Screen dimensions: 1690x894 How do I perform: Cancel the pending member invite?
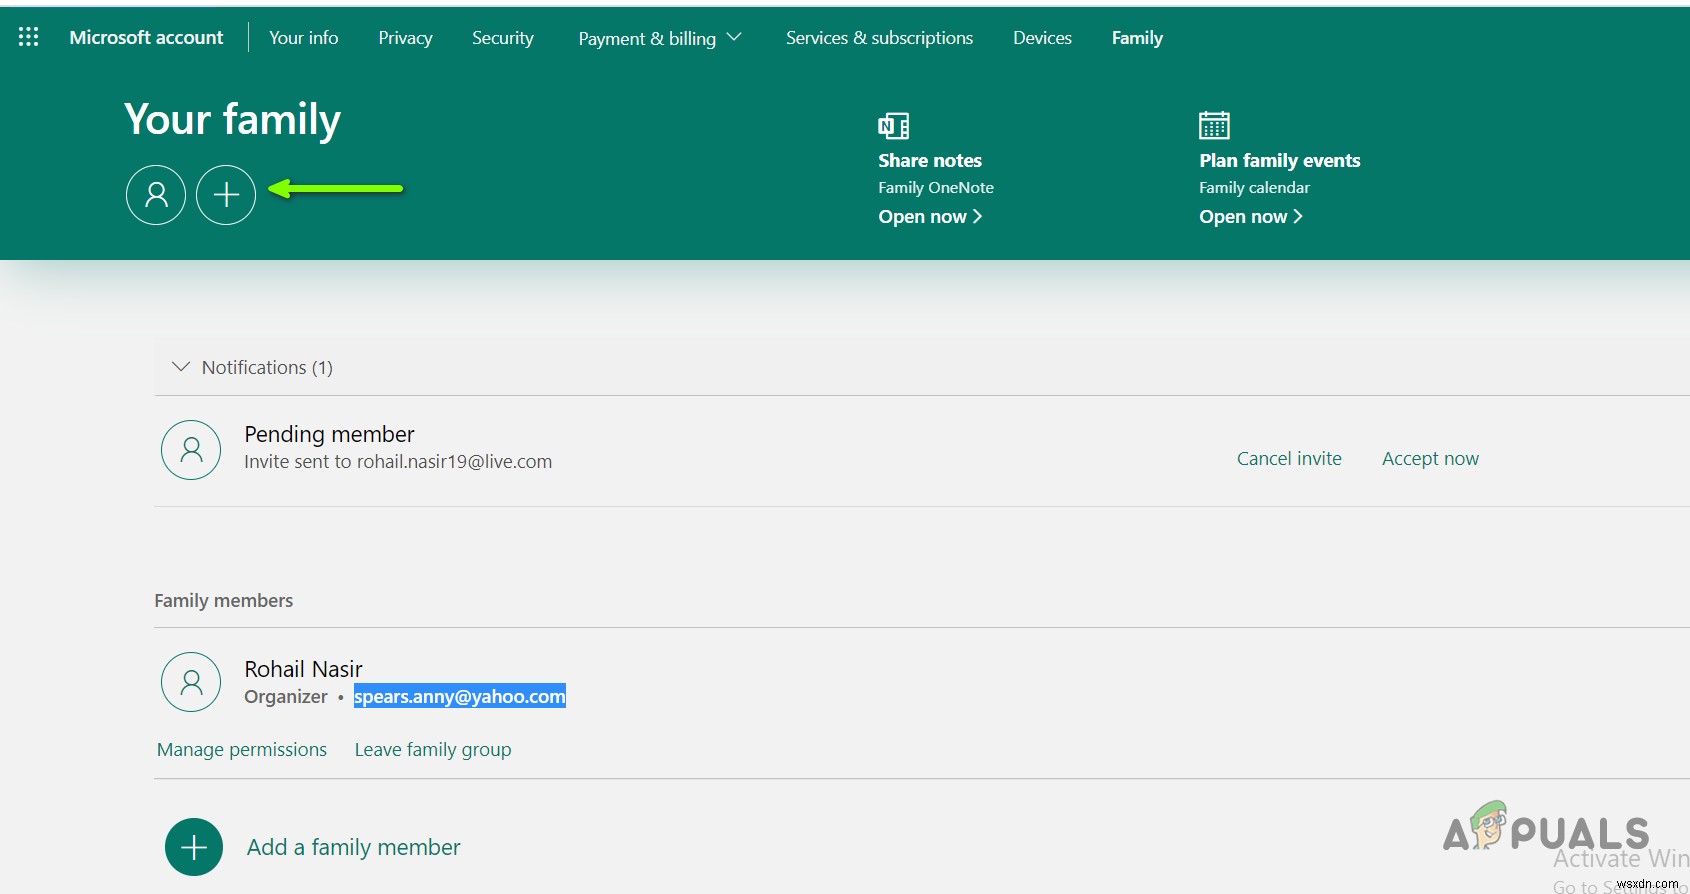point(1289,459)
